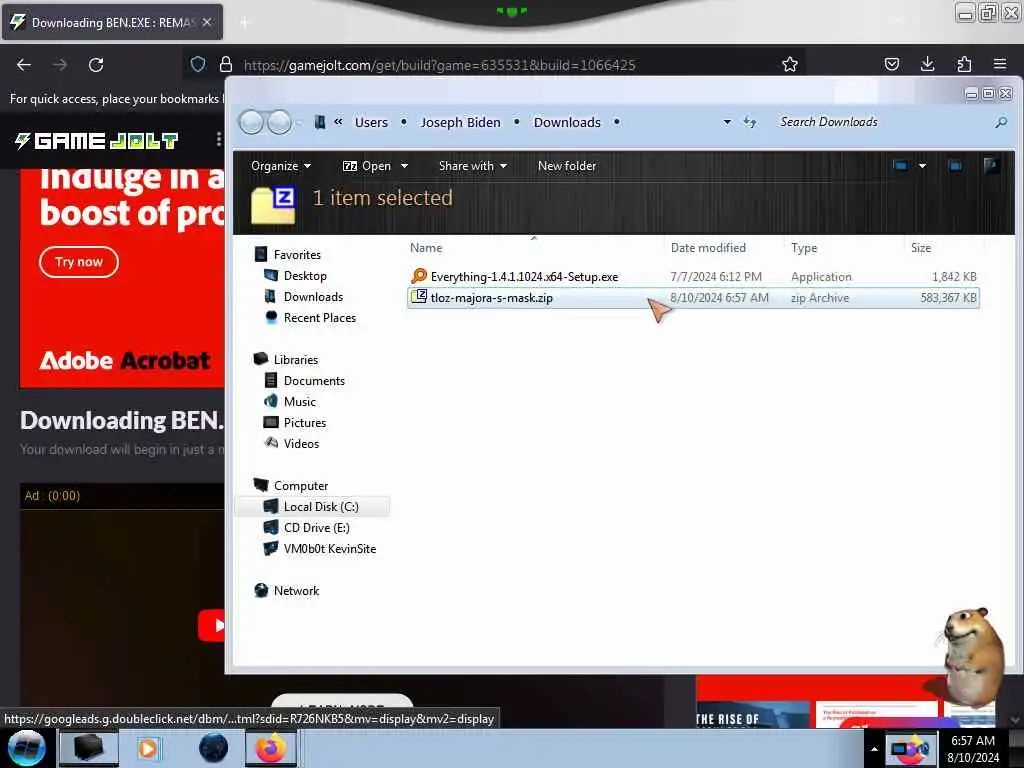Open media player from taskbar
This screenshot has width=1024, height=768.
tap(148, 748)
